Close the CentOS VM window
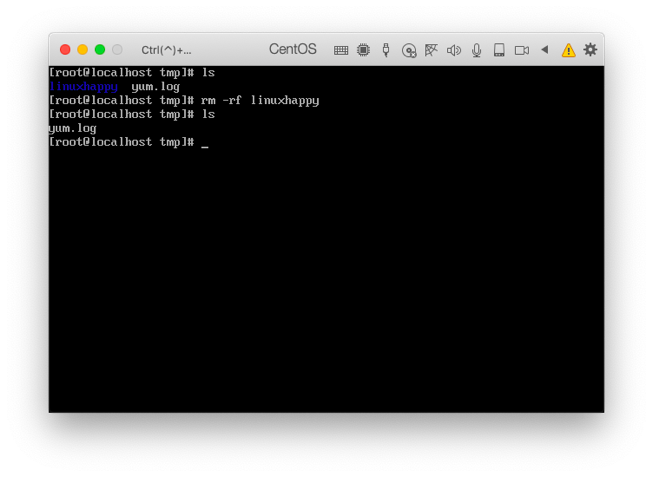Viewport: 653px width, 477px height. click(65, 50)
